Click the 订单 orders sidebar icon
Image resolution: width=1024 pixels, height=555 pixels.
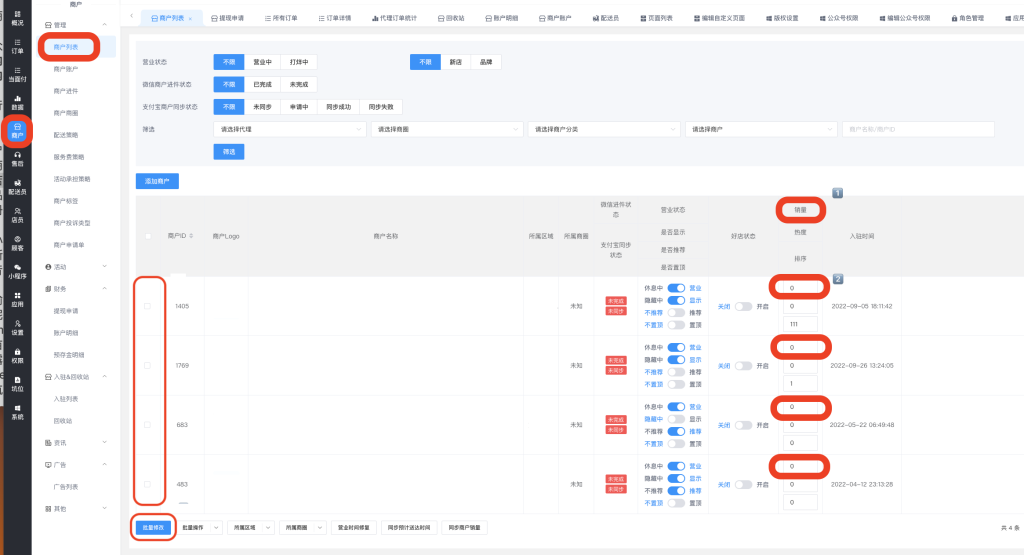17,45
